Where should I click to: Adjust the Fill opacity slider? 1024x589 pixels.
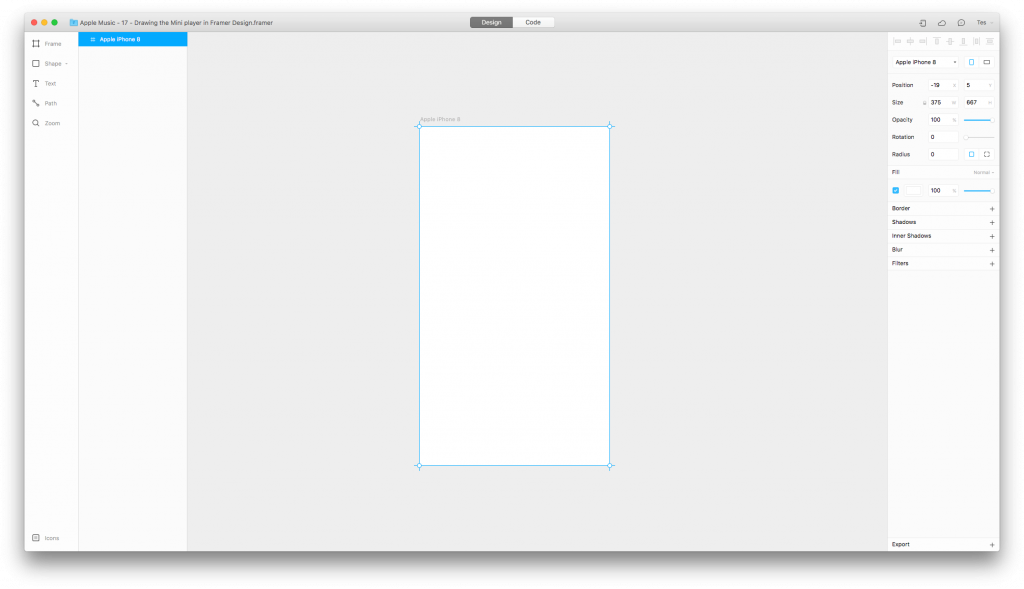point(979,191)
